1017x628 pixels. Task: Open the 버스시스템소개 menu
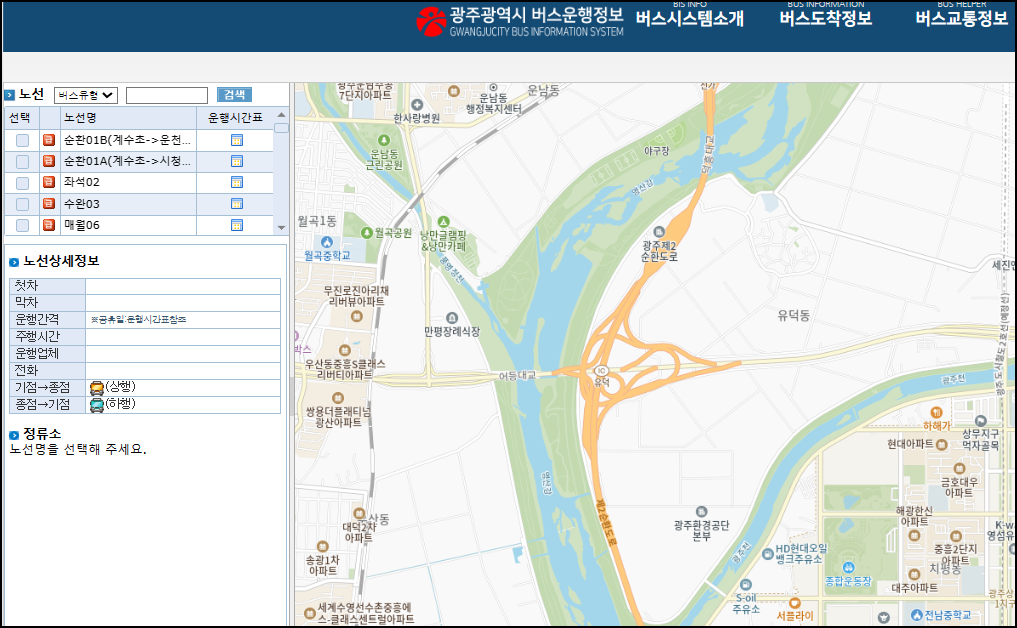(689, 18)
